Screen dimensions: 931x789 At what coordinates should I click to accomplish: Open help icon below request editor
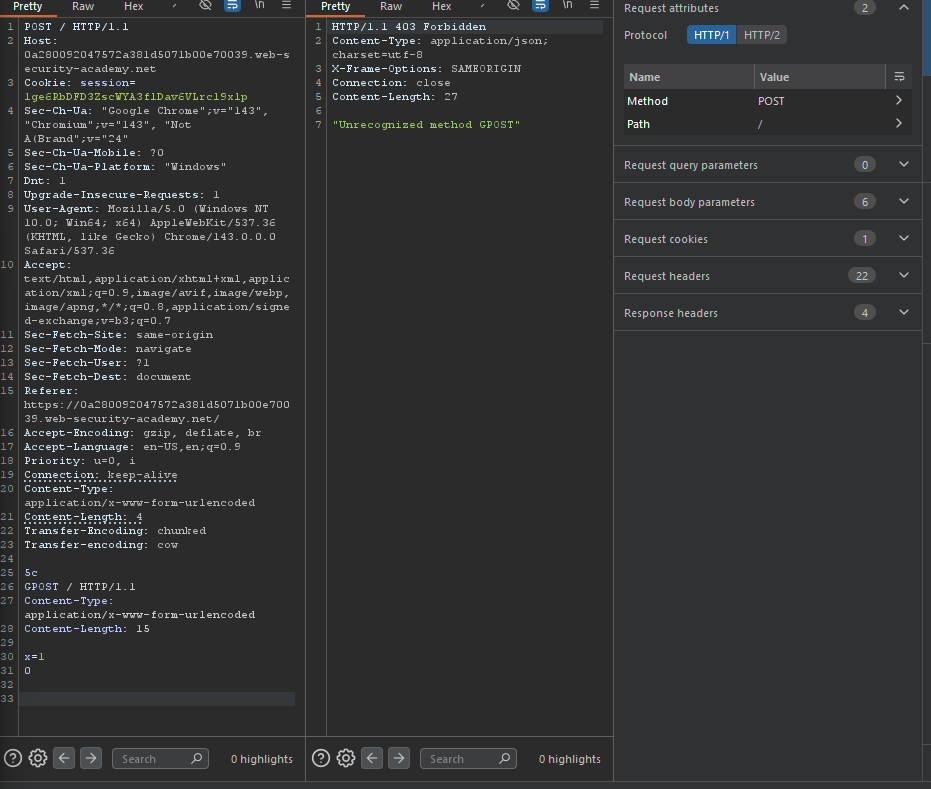point(13,758)
